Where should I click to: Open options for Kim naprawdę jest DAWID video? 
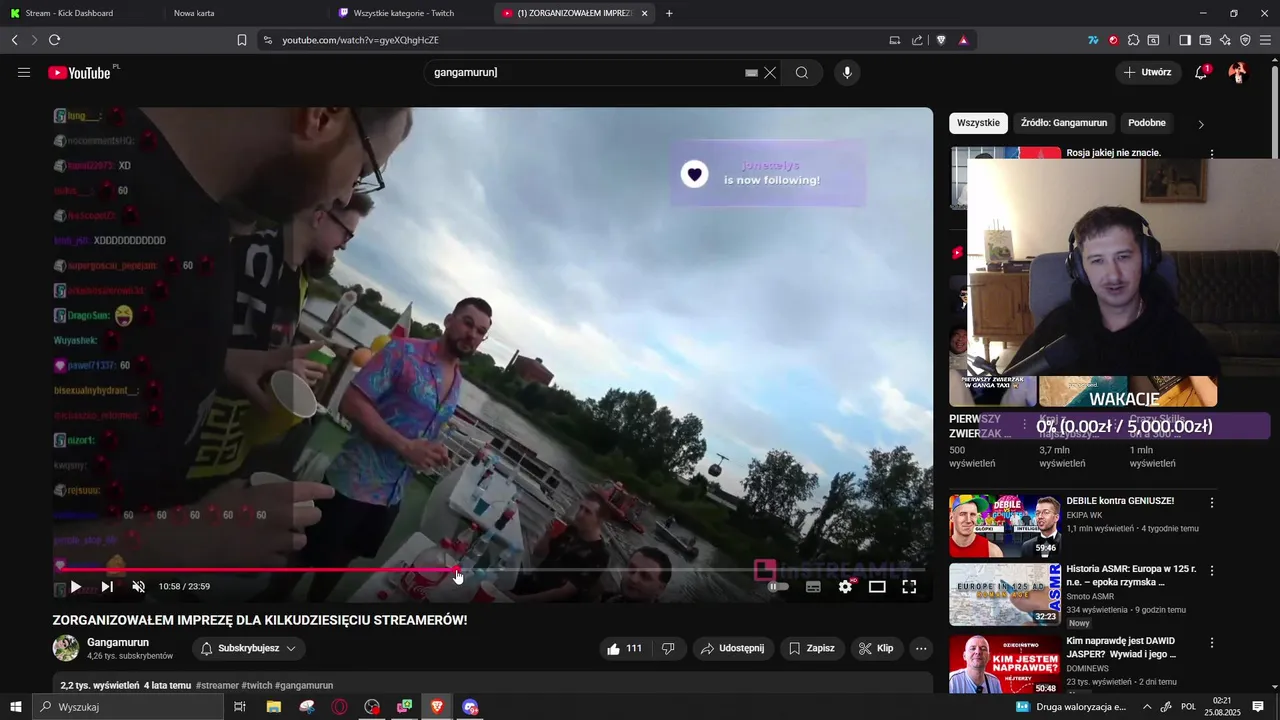tap(1212, 643)
